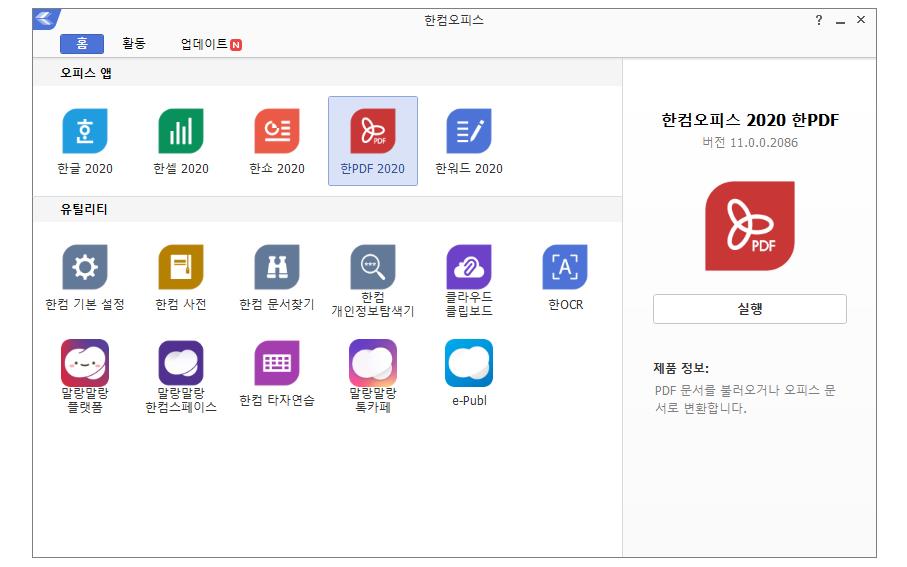
Task: Open the 한컴 타자연습 keyboard icon
Action: click(x=276, y=363)
